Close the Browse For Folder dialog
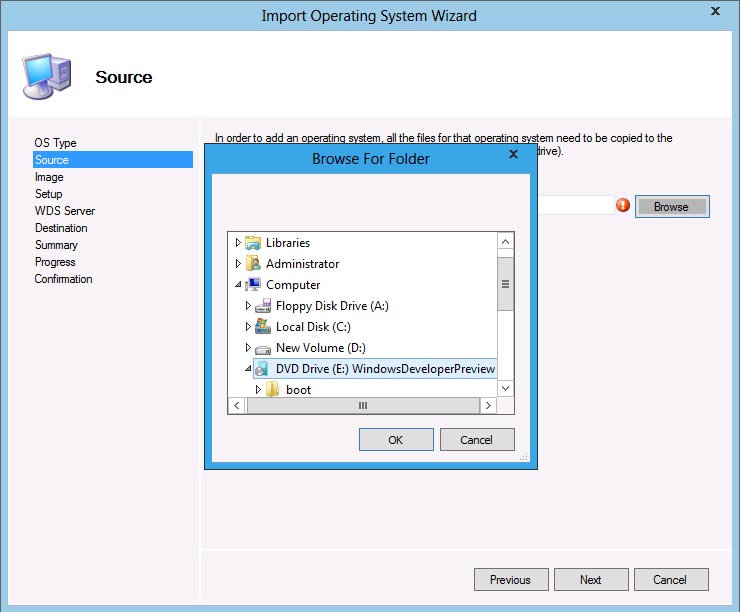The width and height of the screenshot is (740, 612). tap(513, 155)
